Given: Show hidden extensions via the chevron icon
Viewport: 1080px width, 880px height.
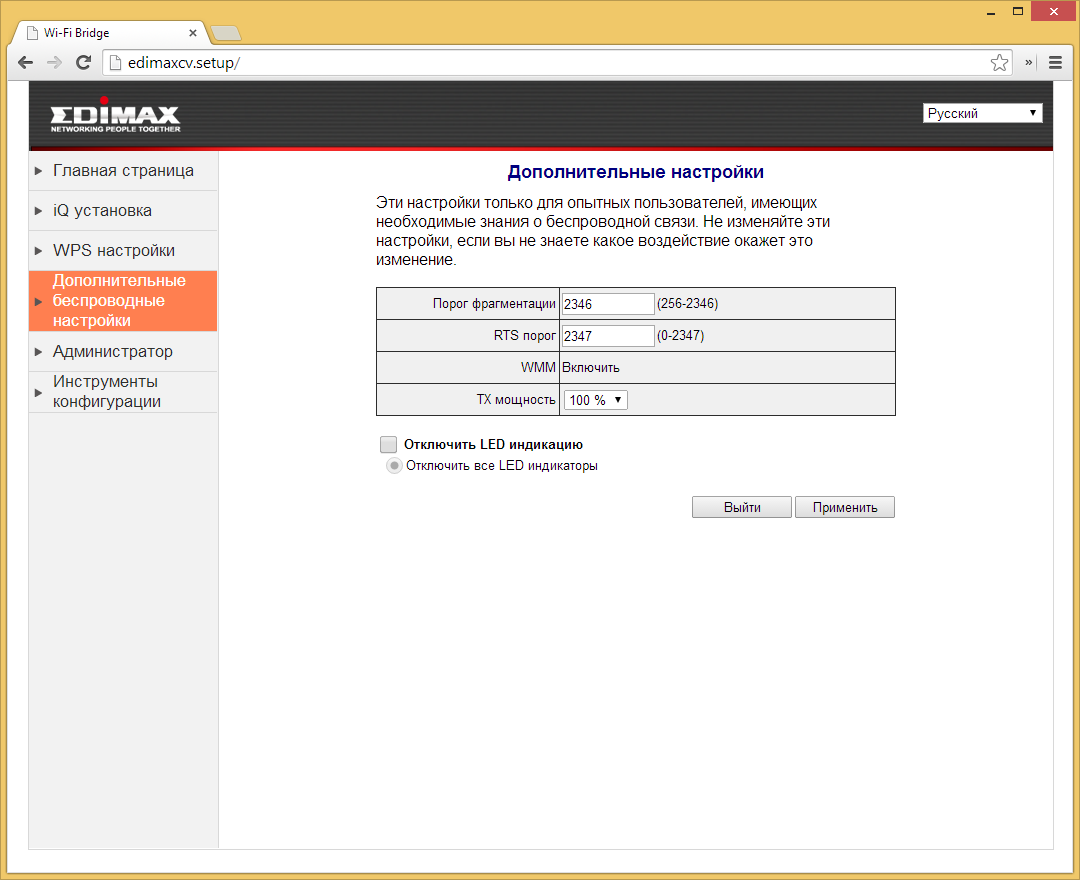Looking at the screenshot, I should [1028, 63].
